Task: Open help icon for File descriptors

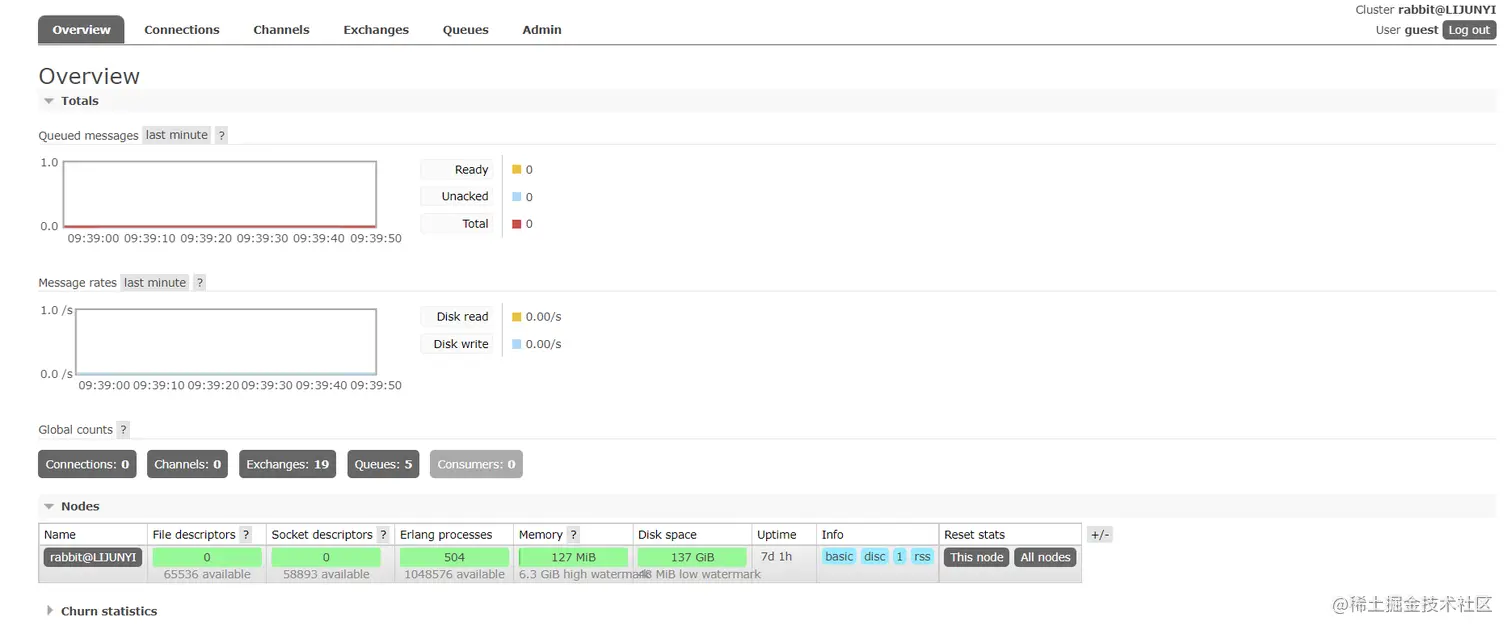Action: [246, 535]
